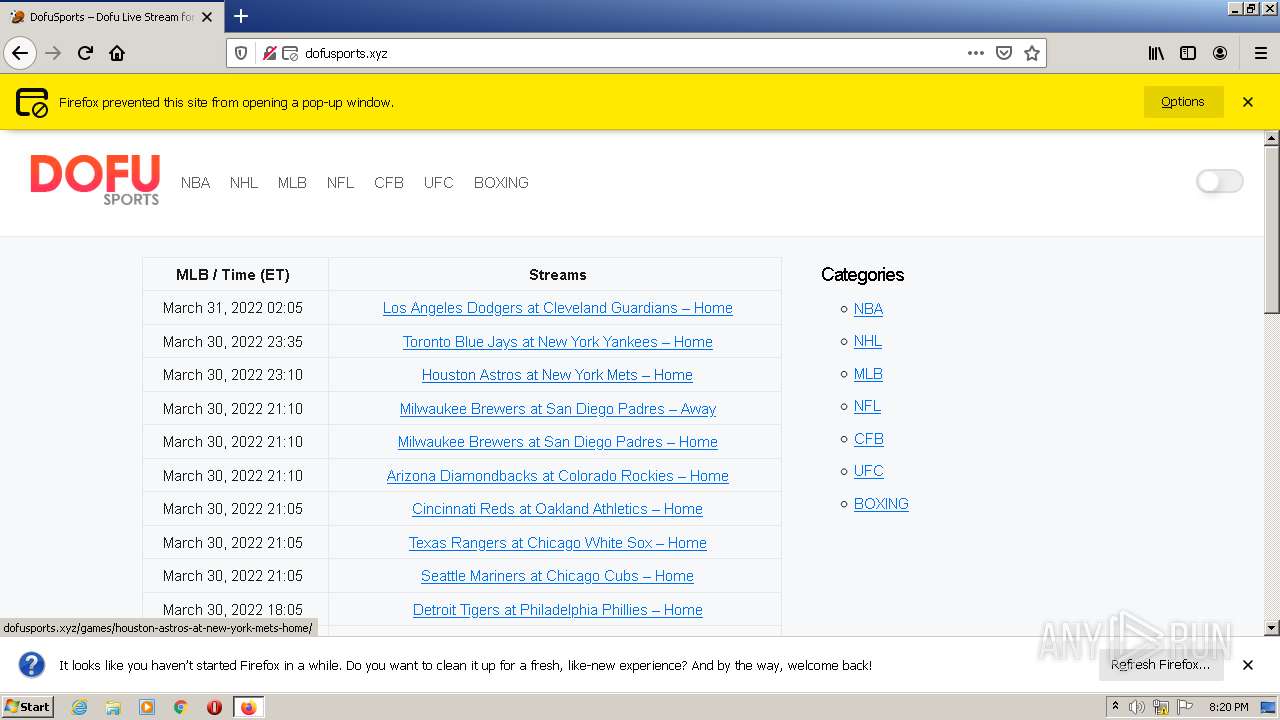Open Detroit Tigers at Phillies stream
Viewport: 1280px width, 720px height.
(x=558, y=610)
